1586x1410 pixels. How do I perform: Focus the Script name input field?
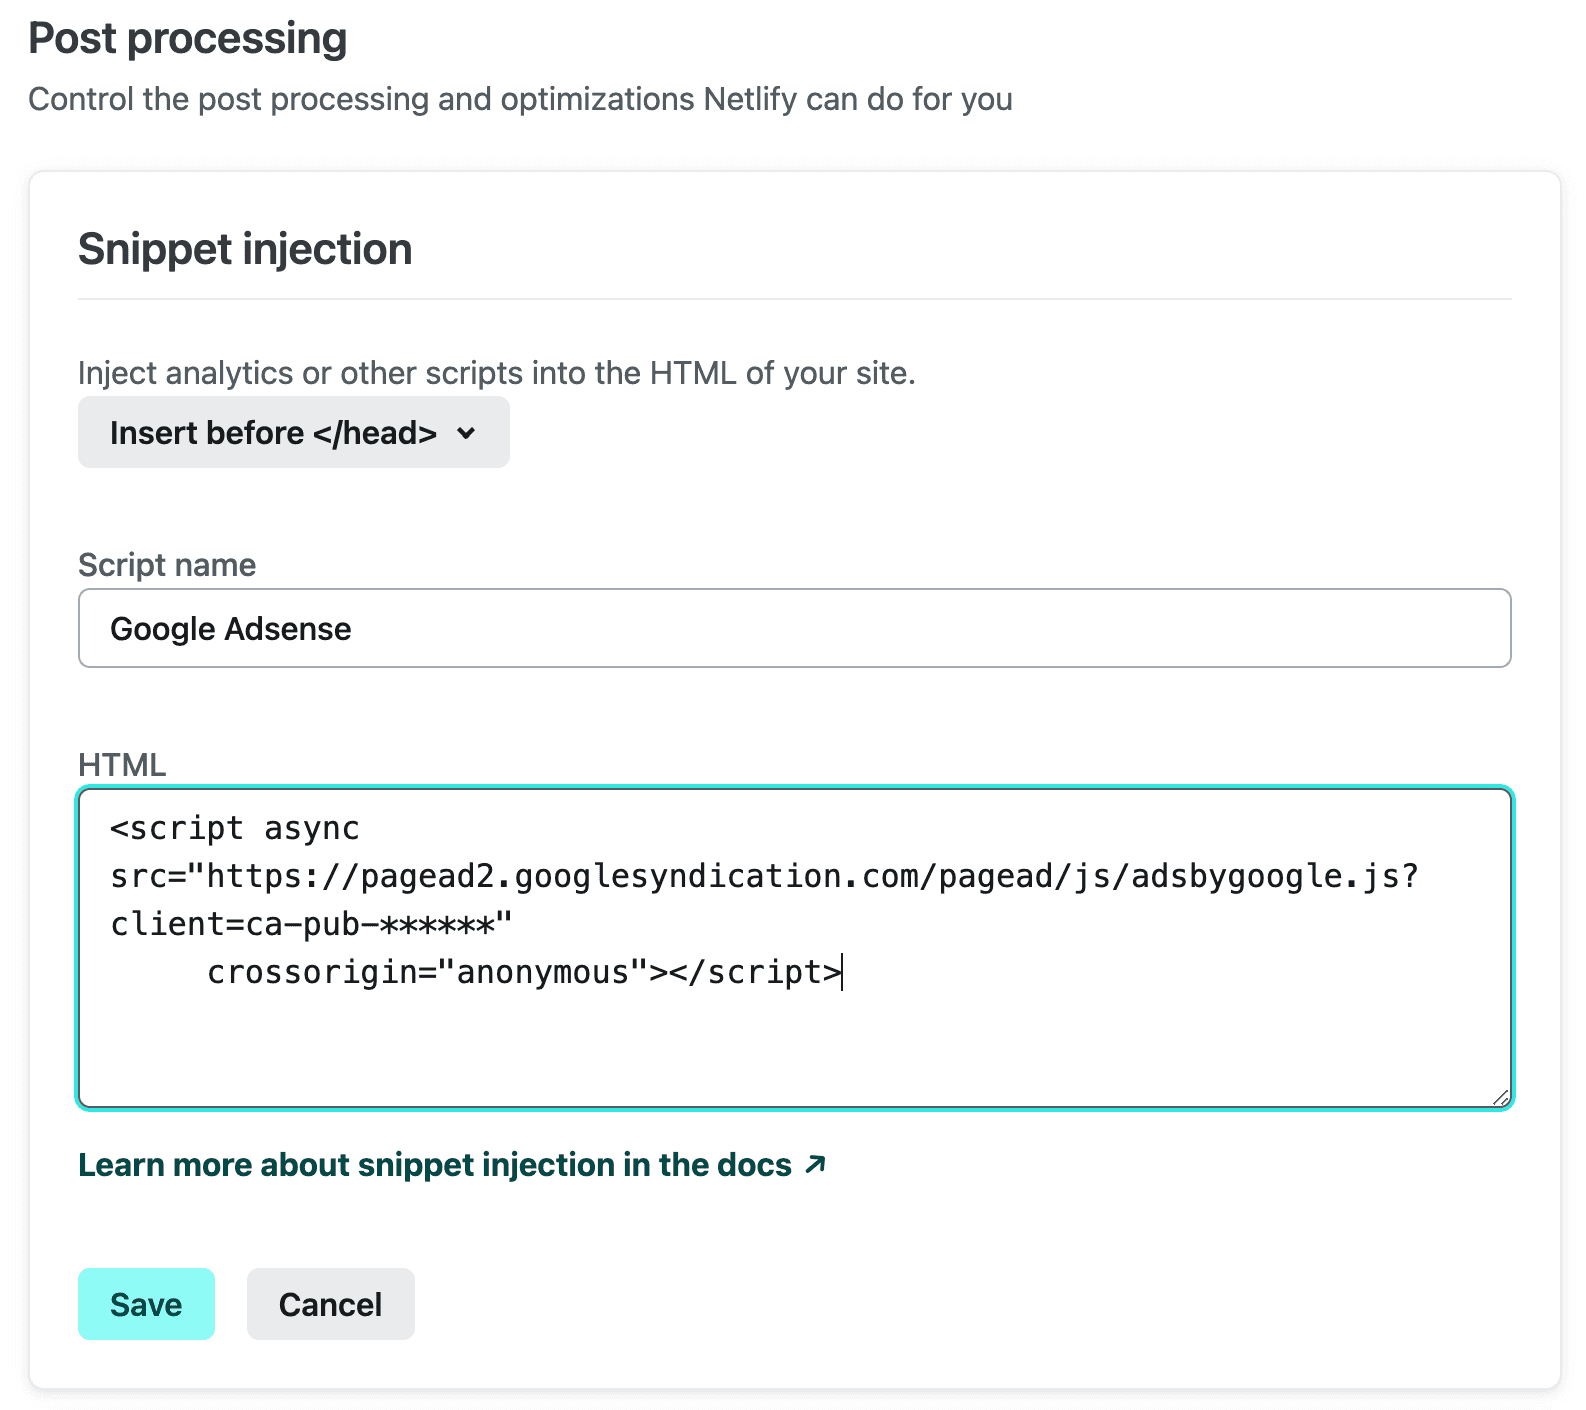794,628
